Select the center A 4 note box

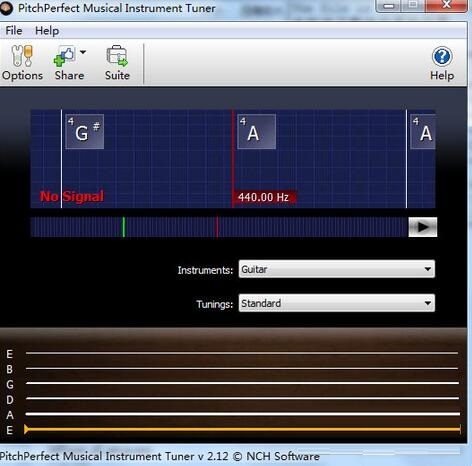tap(256, 132)
